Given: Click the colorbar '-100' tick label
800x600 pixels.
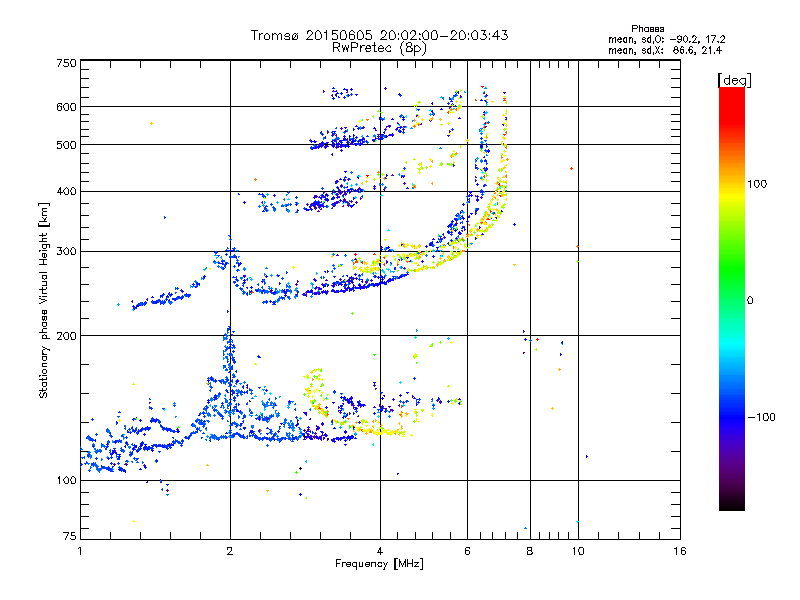Looking at the screenshot, I should 761,417.
